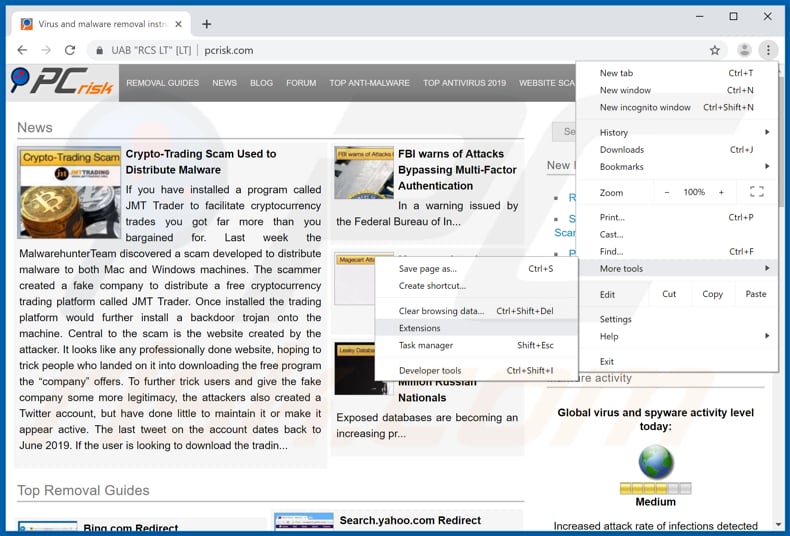Expand the History submenu
The height and width of the screenshot is (536, 790).
point(677,132)
